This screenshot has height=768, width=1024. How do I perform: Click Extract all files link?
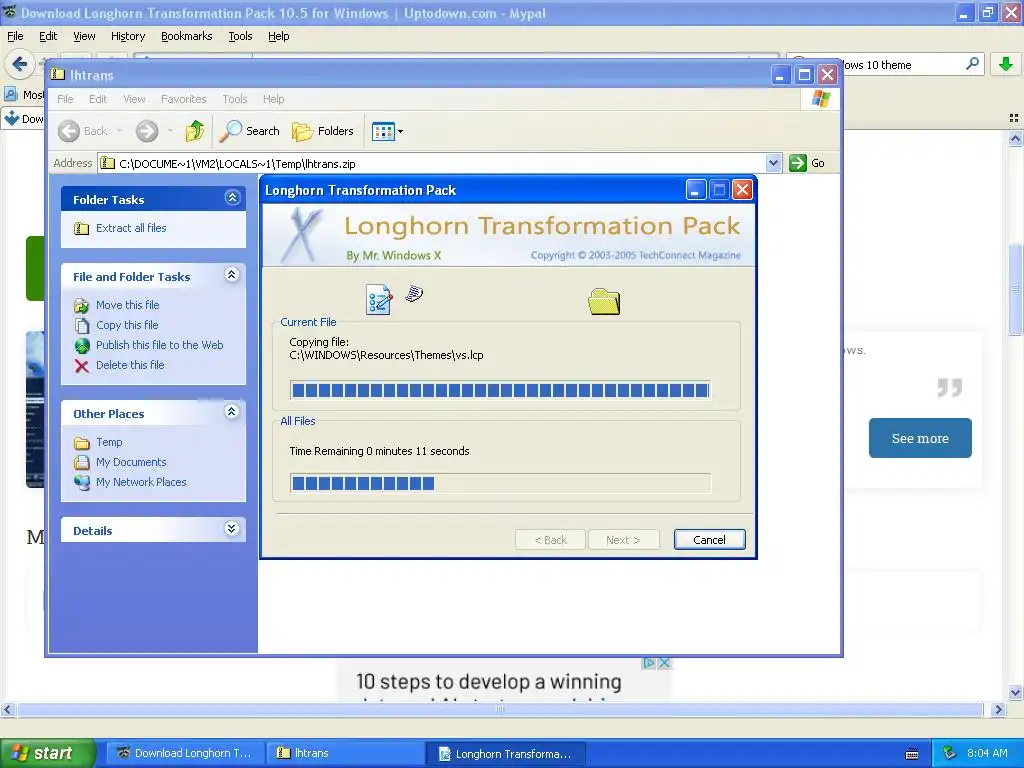(131, 228)
